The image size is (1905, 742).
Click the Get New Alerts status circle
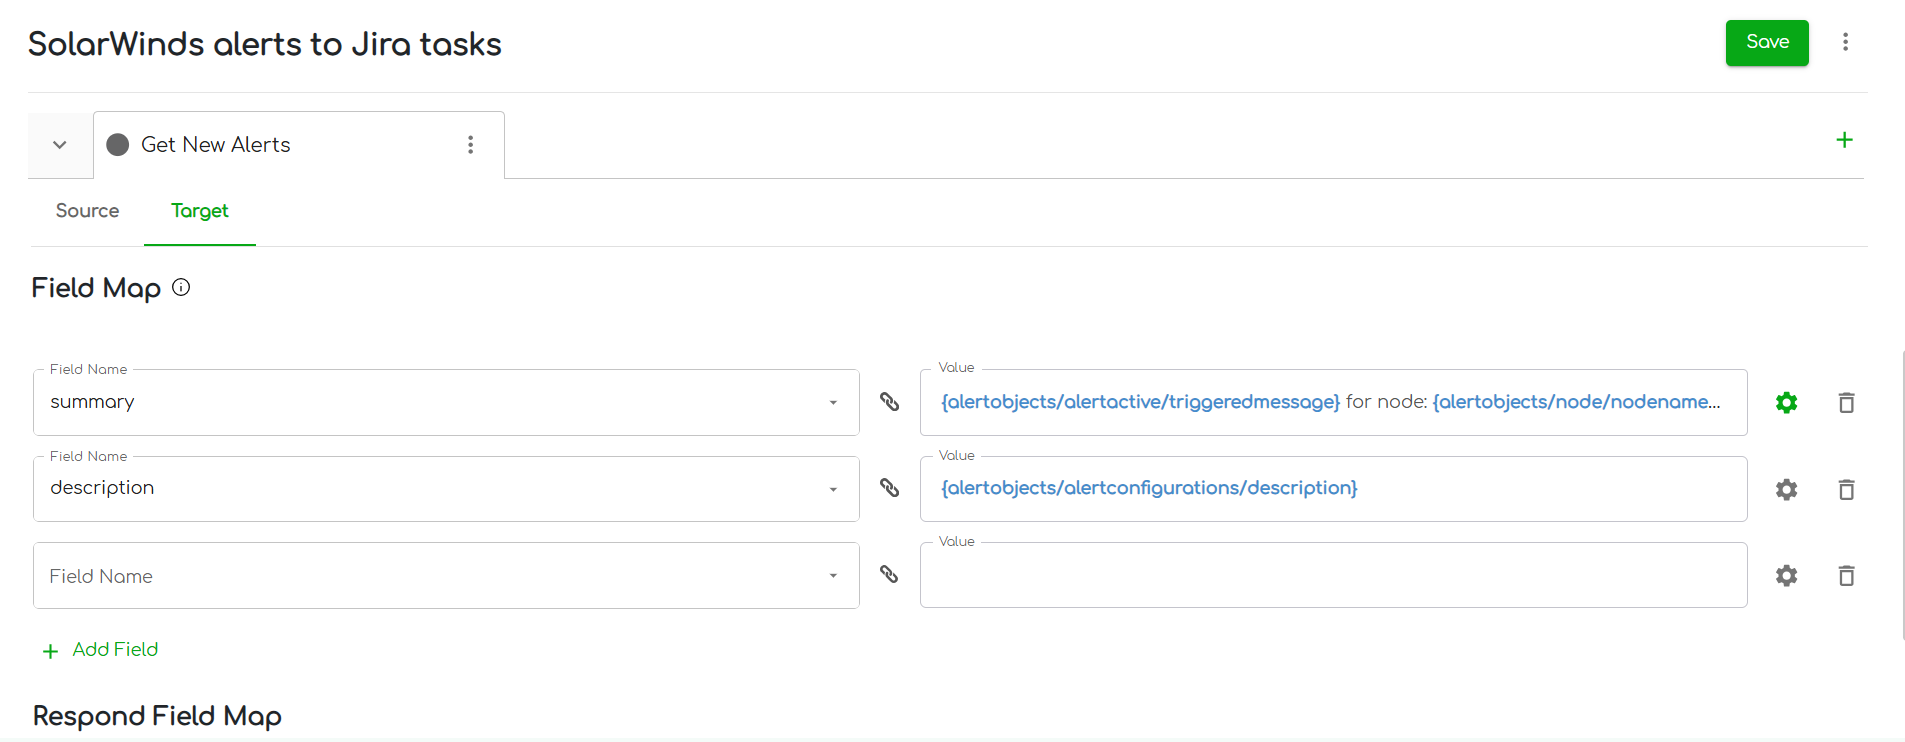pyautogui.click(x=118, y=145)
